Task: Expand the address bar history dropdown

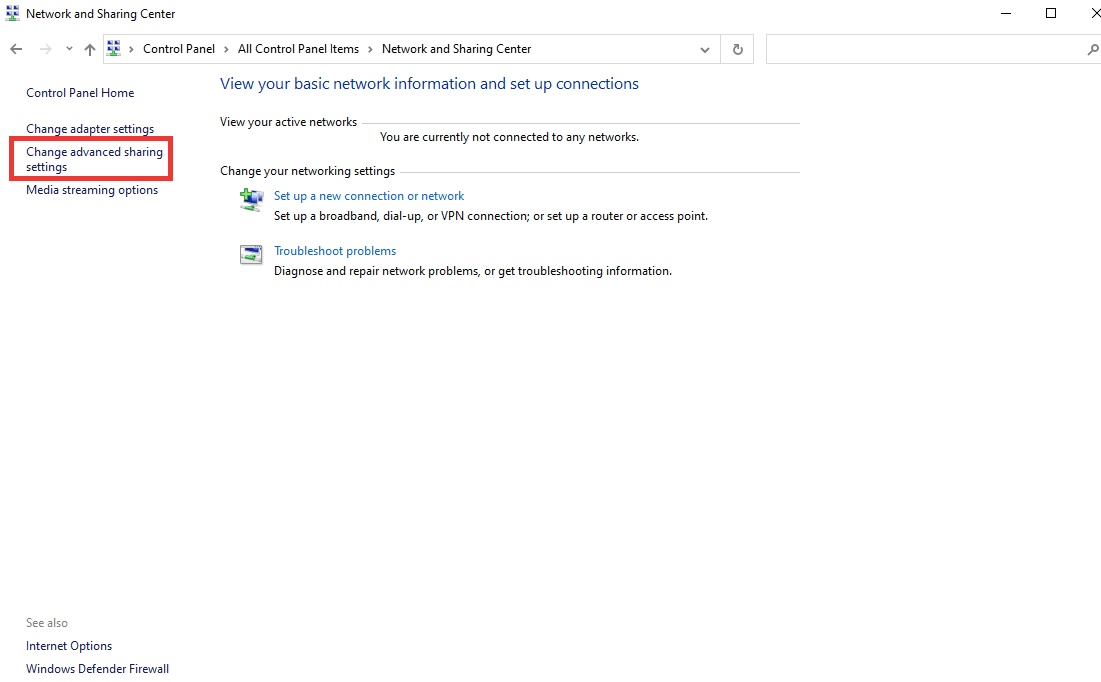Action: pyautogui.click(x=705, y=49)
